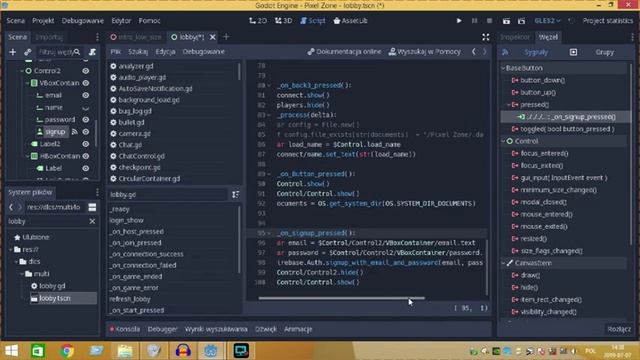The width and height of the screenshot is (640, 360).
Task: Toggle visibility of the Control2 node
Action: point(86,71)
